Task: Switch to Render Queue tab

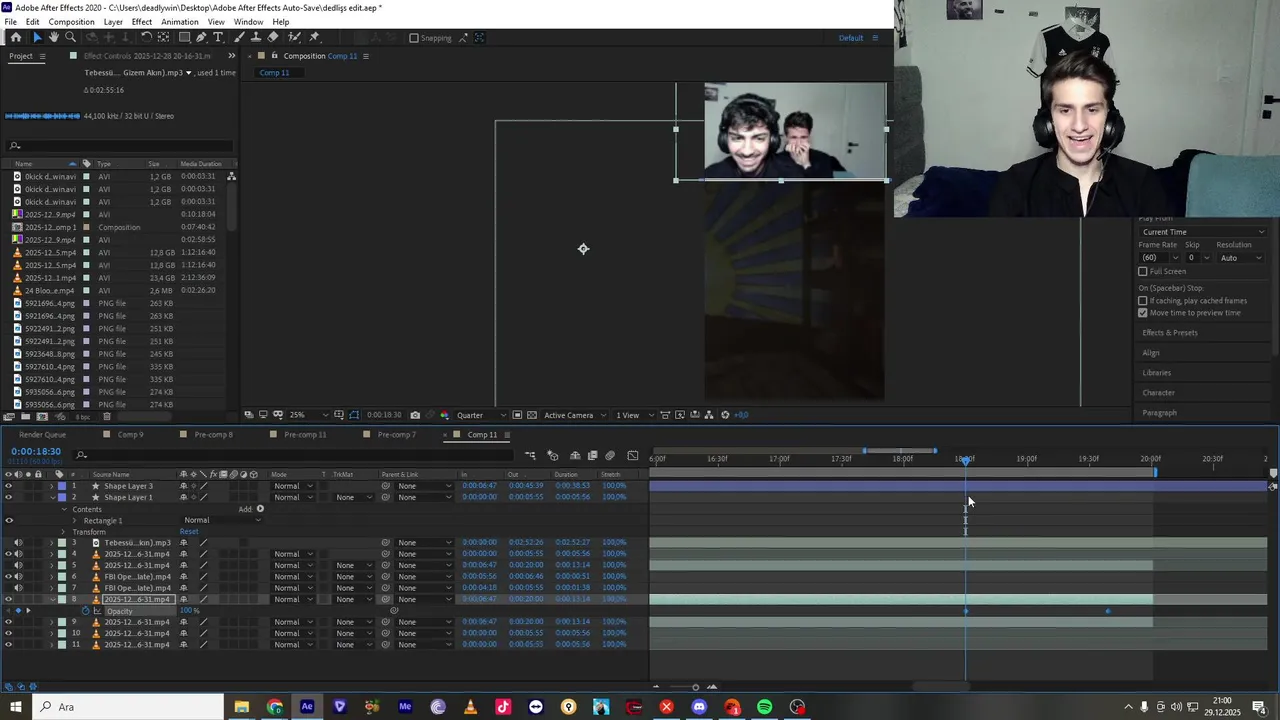Action: click(42, 435)
